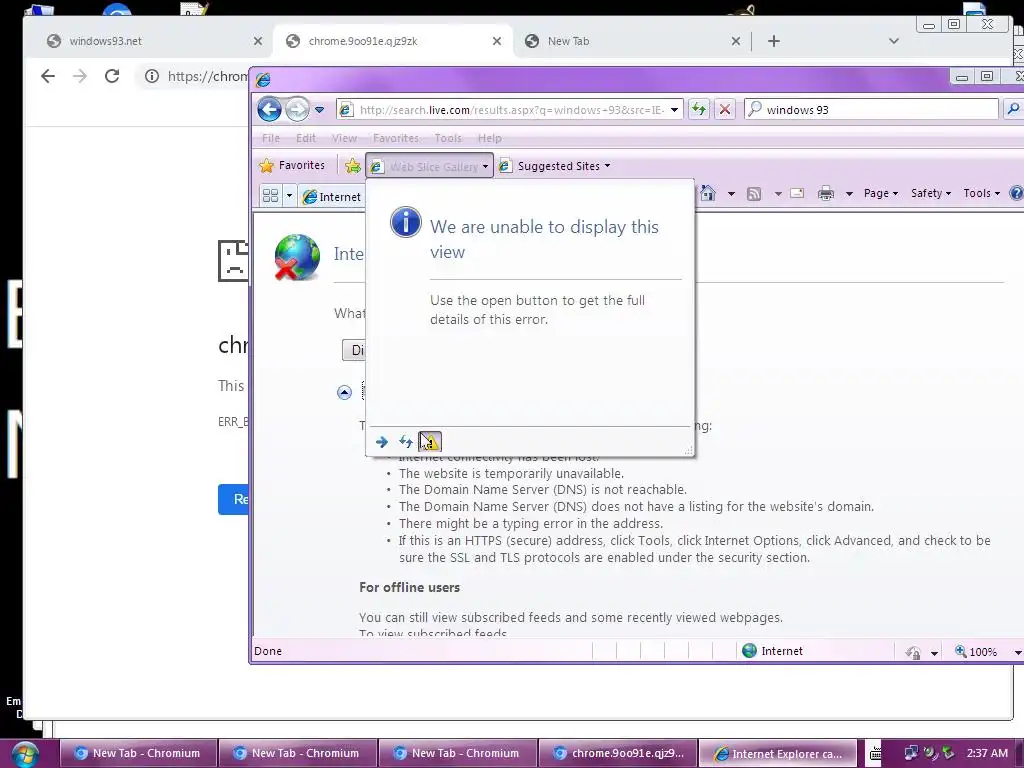Open the Safety dropdown menu

tap(931, 193)
